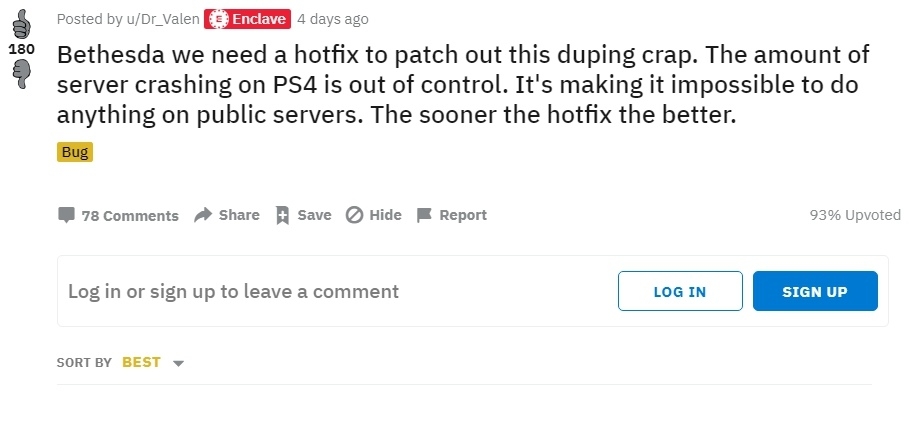
Task: Click the Save bookmark icon
Action: pos(282,215)
